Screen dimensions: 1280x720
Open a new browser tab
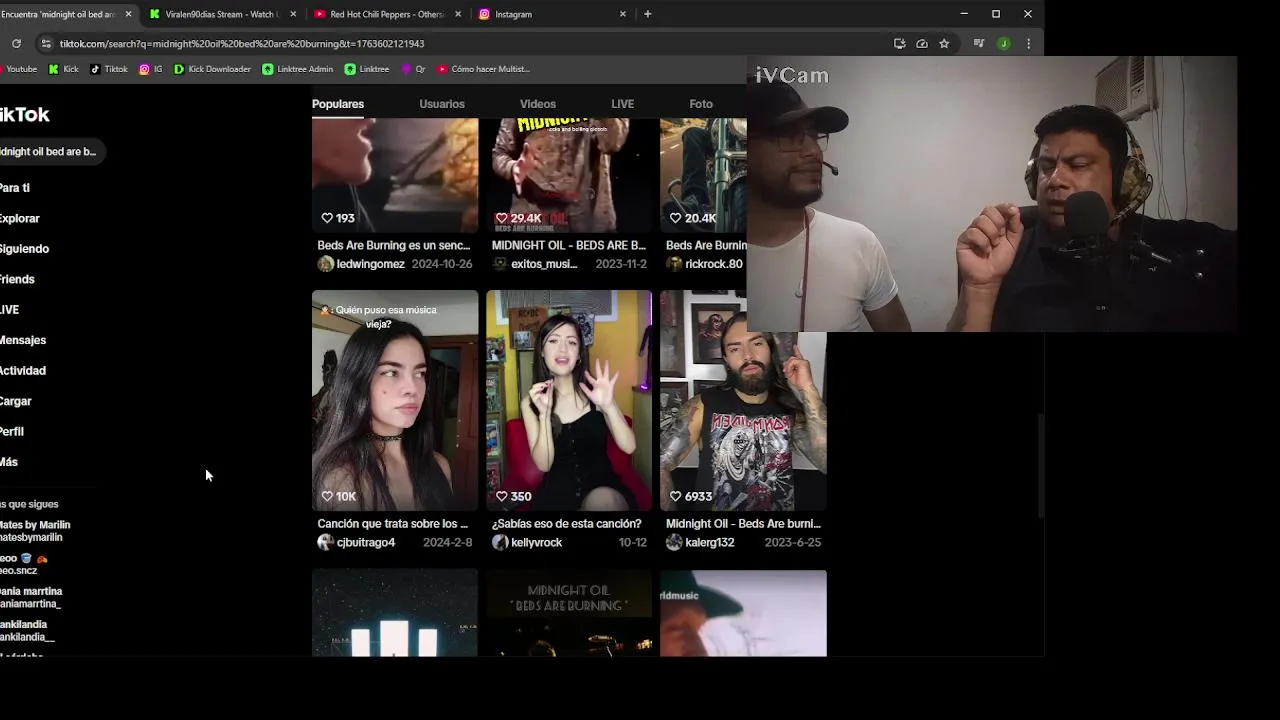648,14
